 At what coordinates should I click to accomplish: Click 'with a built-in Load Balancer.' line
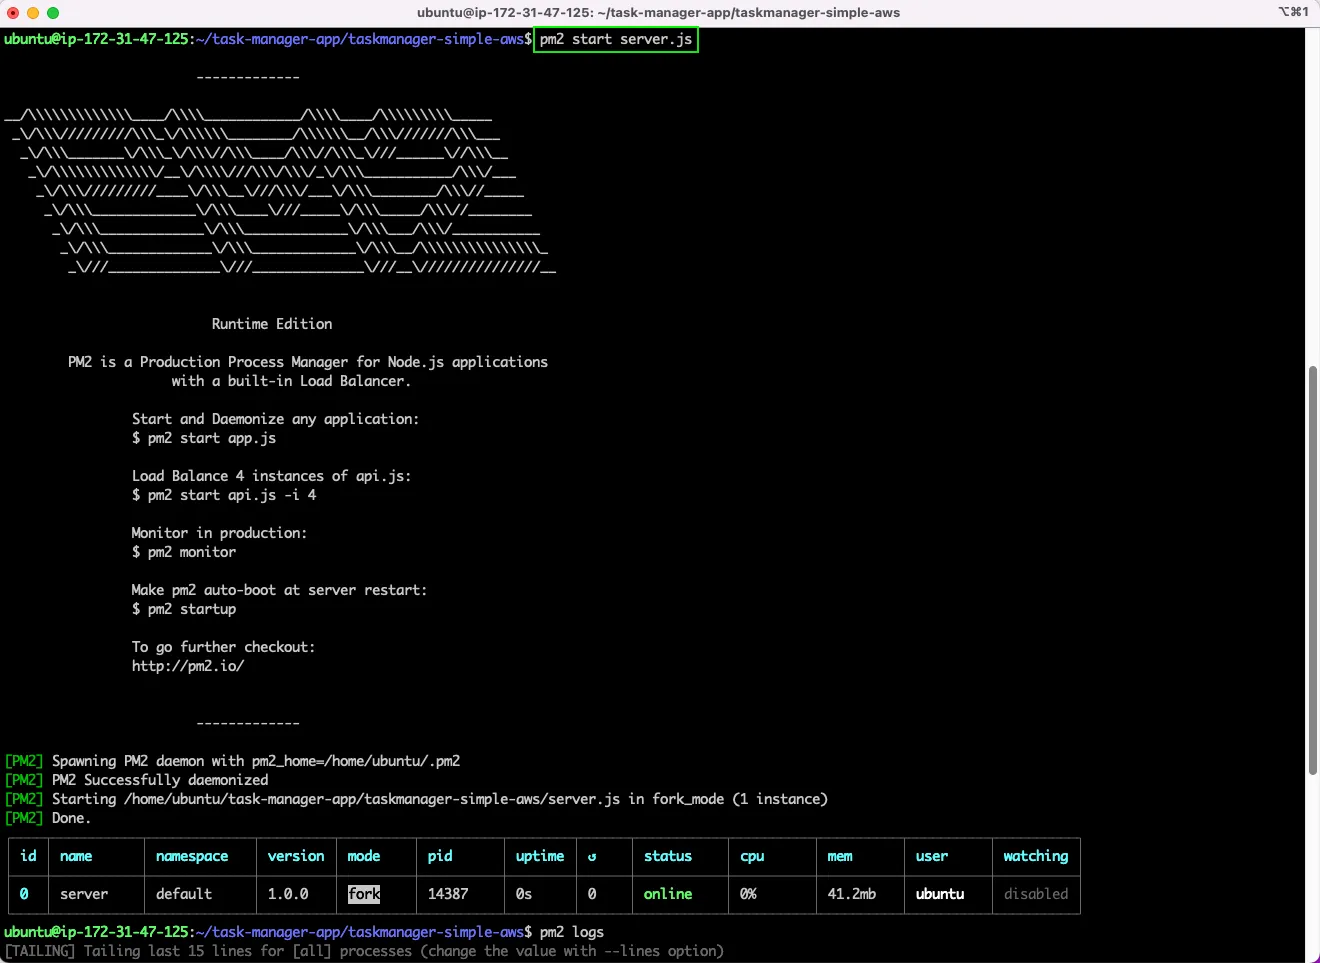291,381
